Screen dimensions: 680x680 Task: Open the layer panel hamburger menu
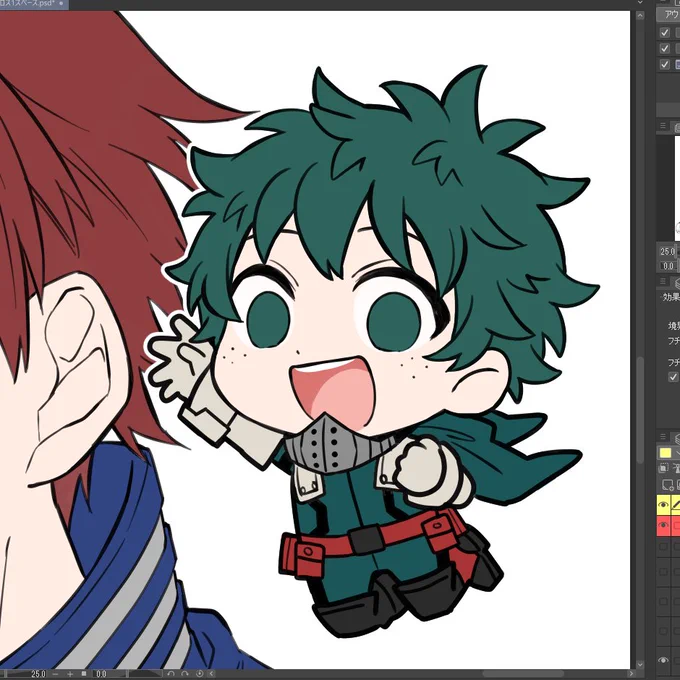click(663, 436)
